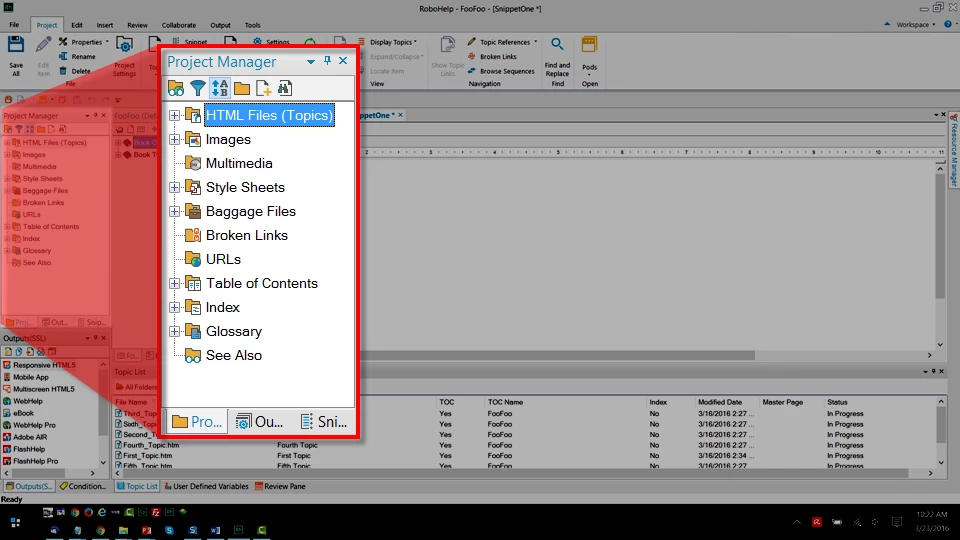The image size is (960, 540).
Task: Click the Delete trash icon in the ribbon
Action: tap(63, 71)
